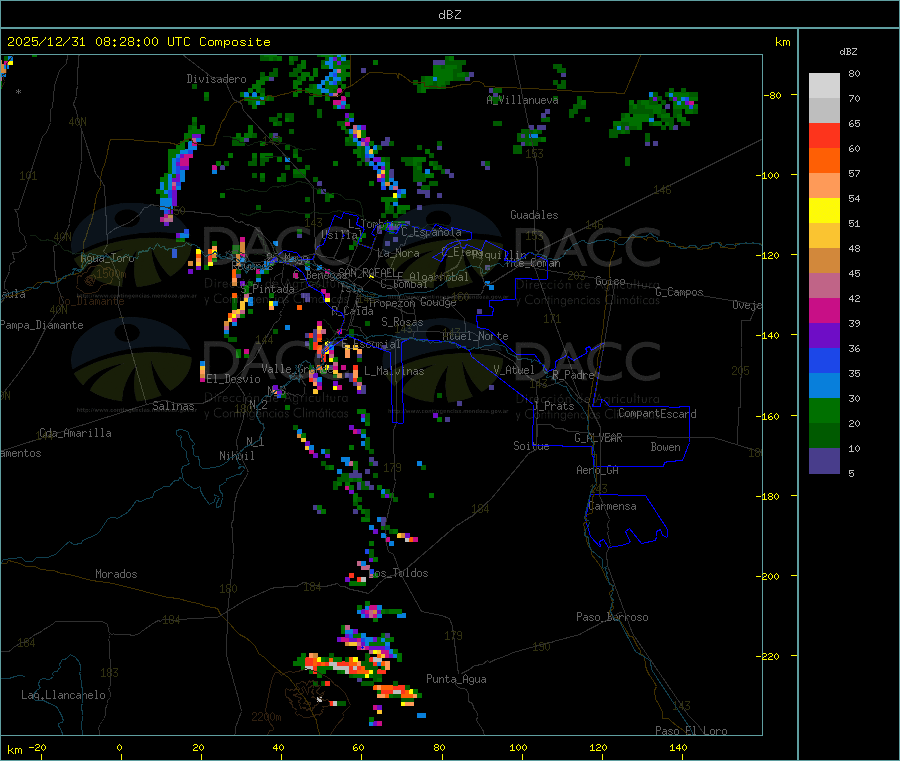Click the 54 dBZ yellow color swatch

(824, 211)
